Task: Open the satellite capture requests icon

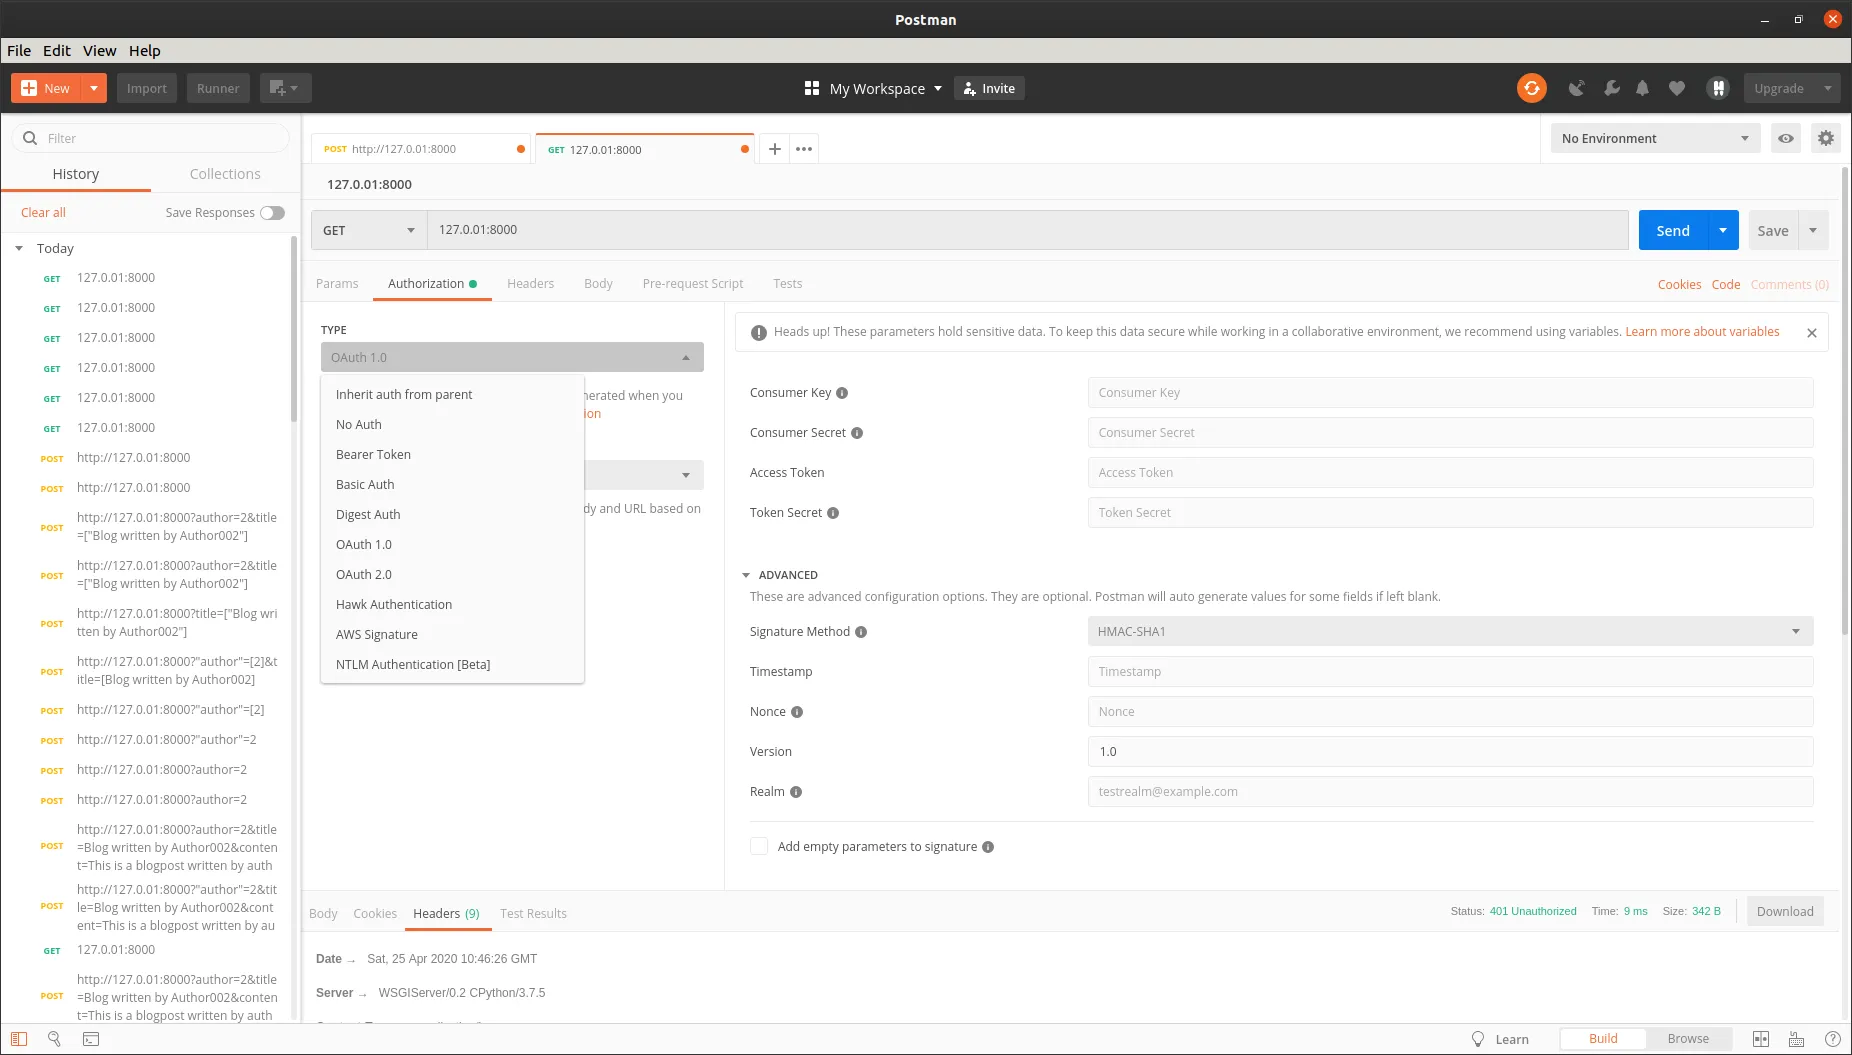Action: tap(1576, 88)
